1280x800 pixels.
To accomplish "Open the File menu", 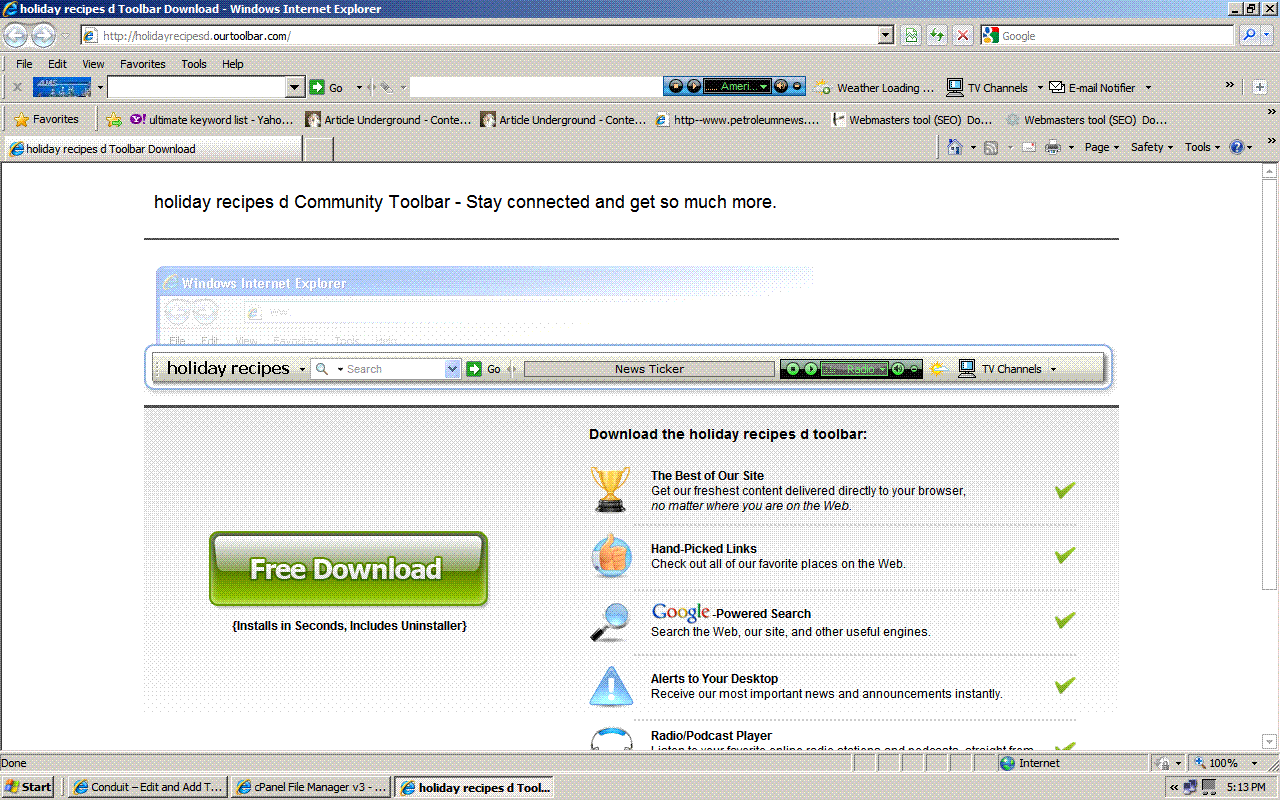I will click(24, 63).
